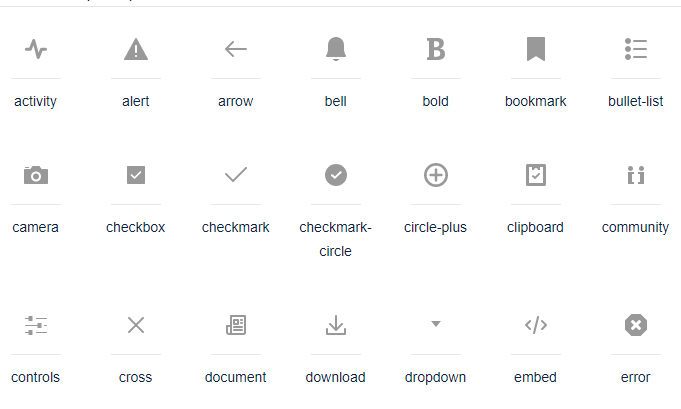The width and height of the screenshot is (681, 409).
Task: Click the activity pulse icon
Action: [36, 49]
